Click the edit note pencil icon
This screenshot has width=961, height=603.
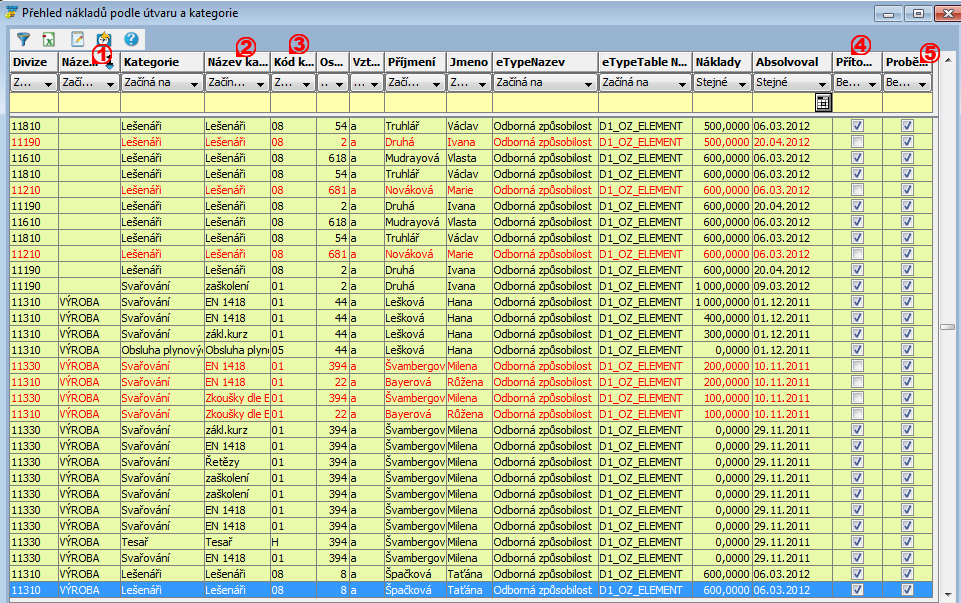78,39
